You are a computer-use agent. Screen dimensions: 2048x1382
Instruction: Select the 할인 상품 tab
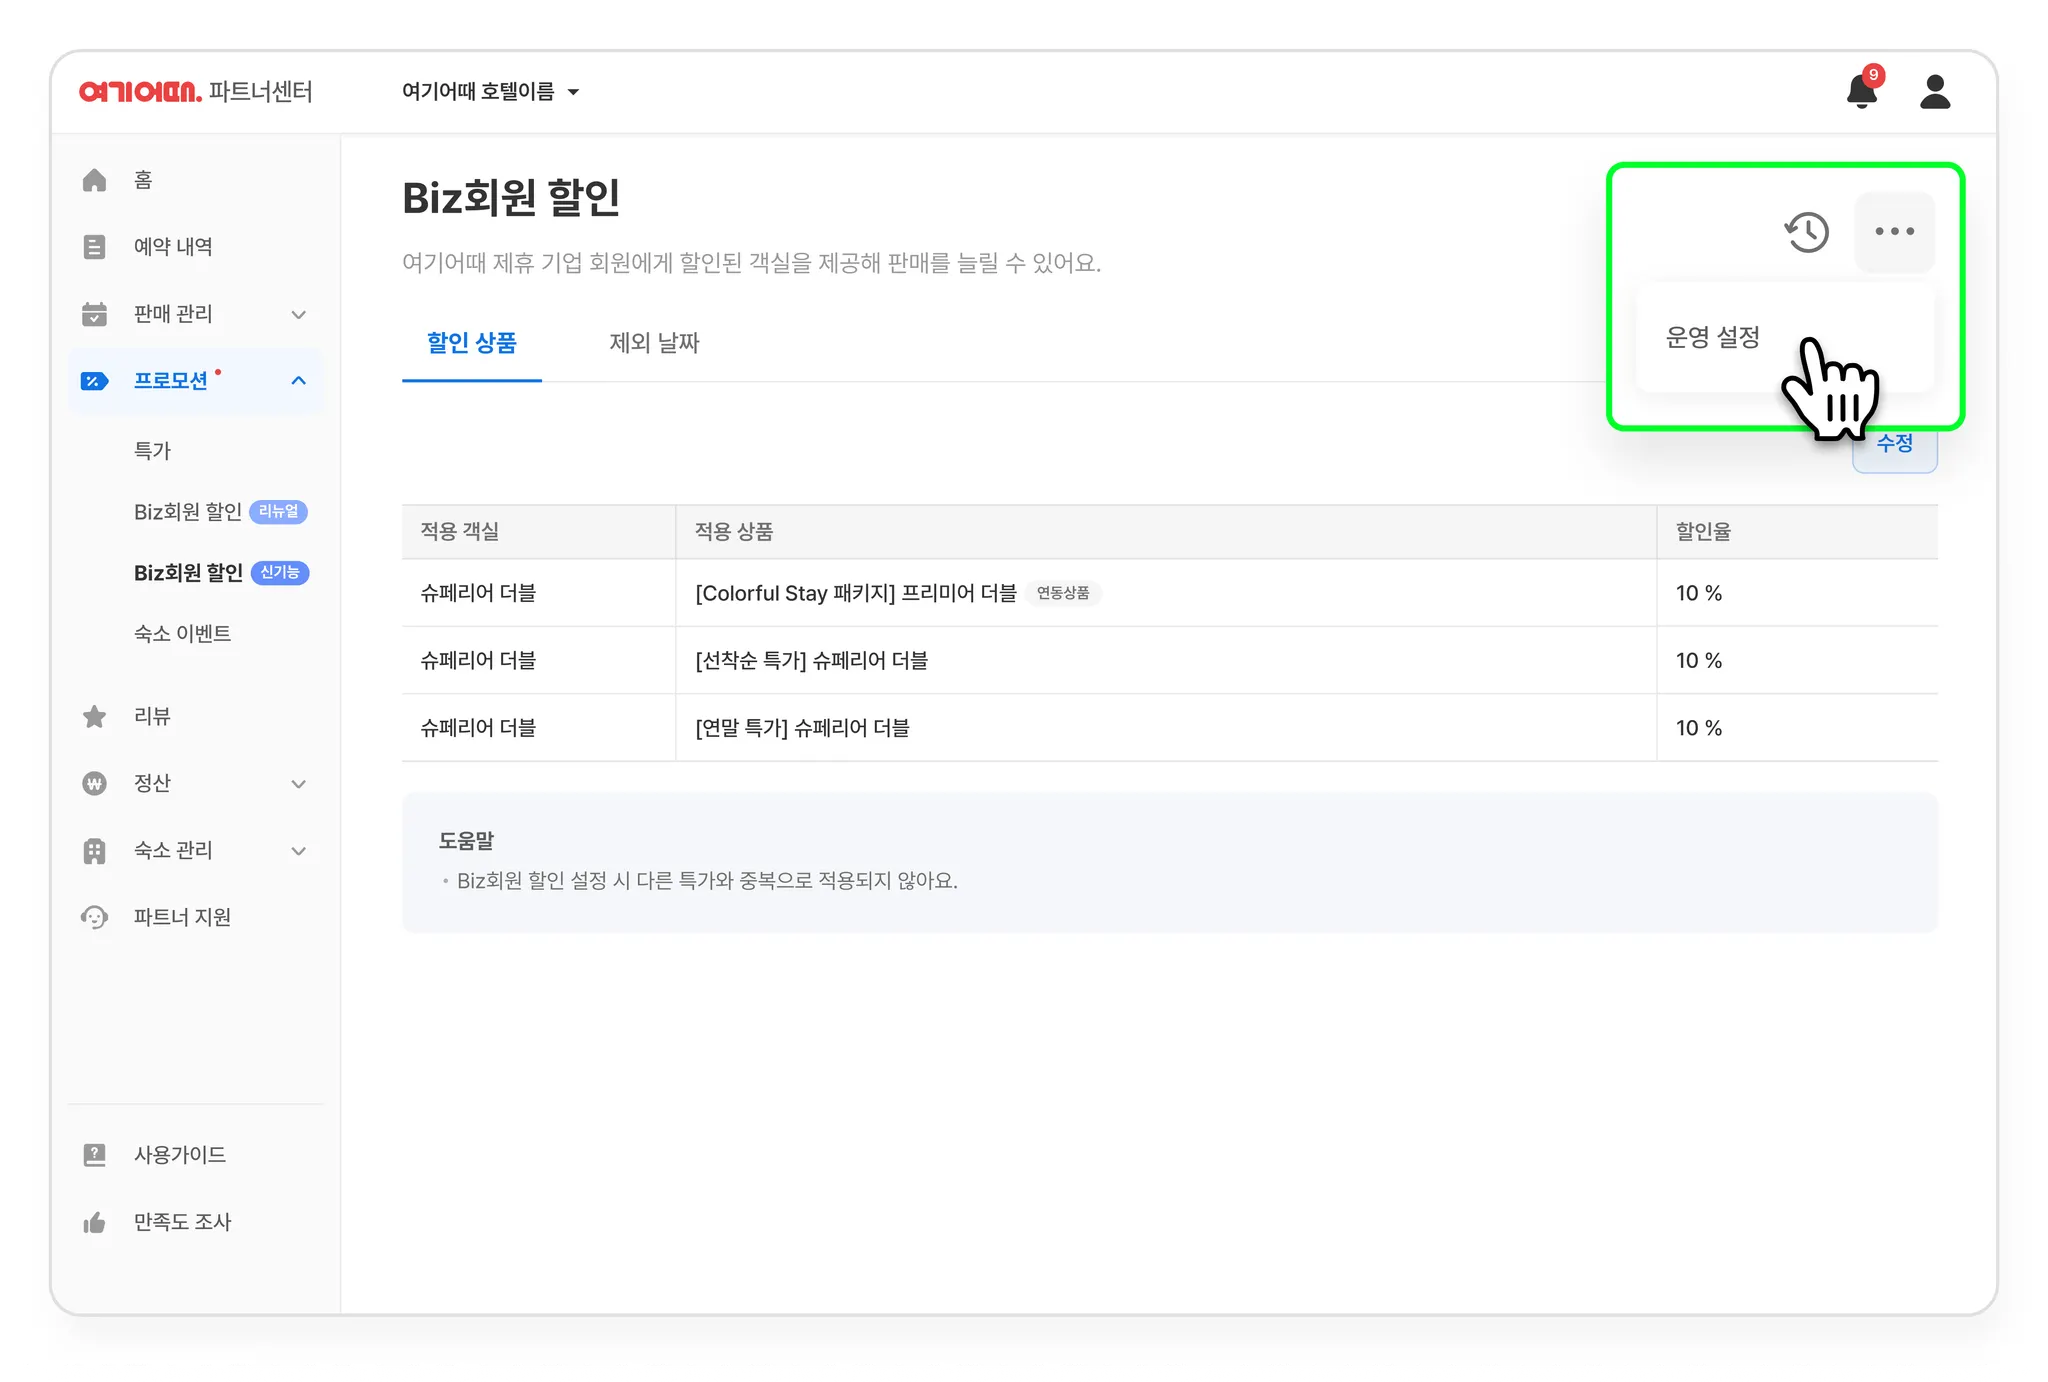tap(471, 343)
